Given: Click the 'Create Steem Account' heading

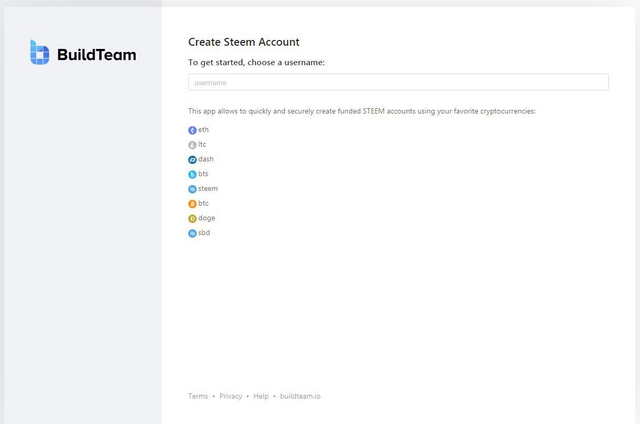Looking at the screenshot, I should click(x=244, y=42).
